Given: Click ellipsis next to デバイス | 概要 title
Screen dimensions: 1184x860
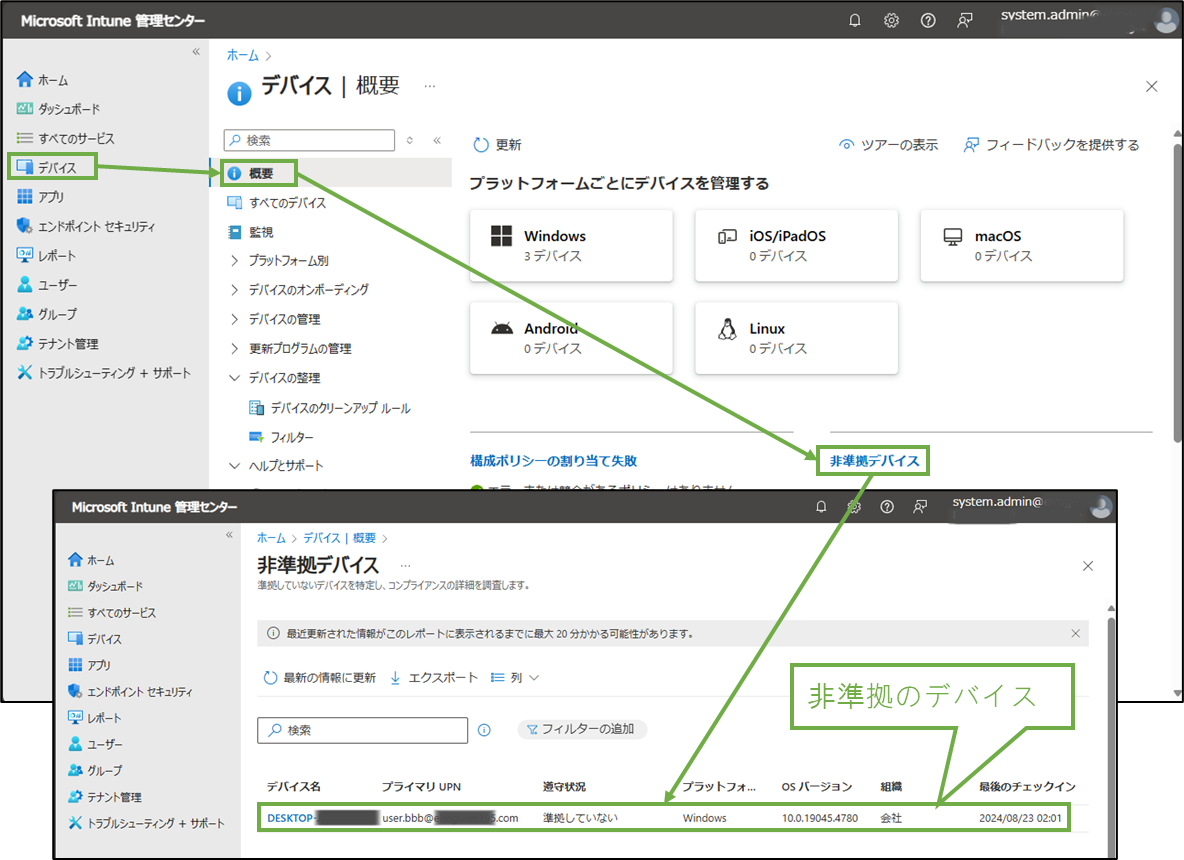Looking at the screenshot, I should coord(430,86).
